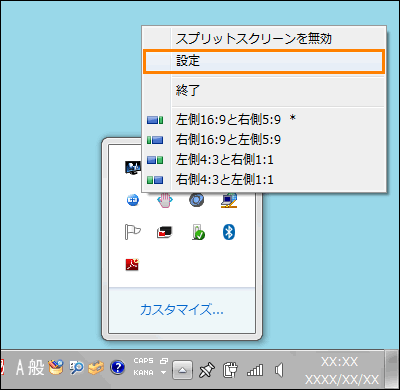Click the language bar restore icon
The image size is (400, 390).
164,361
